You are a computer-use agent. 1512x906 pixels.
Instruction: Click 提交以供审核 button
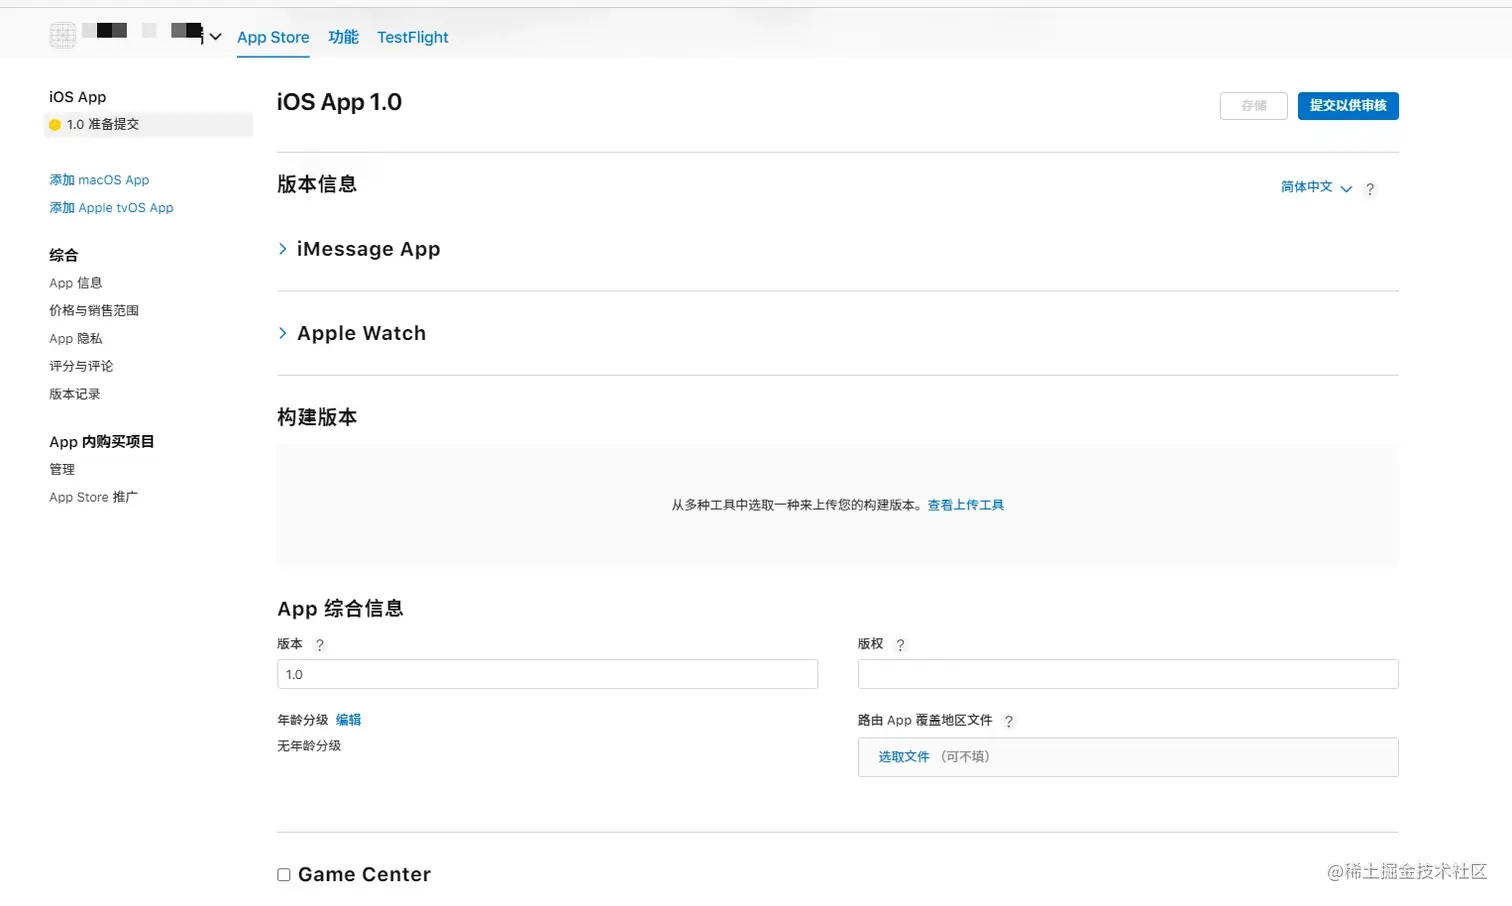point(1348,106)
